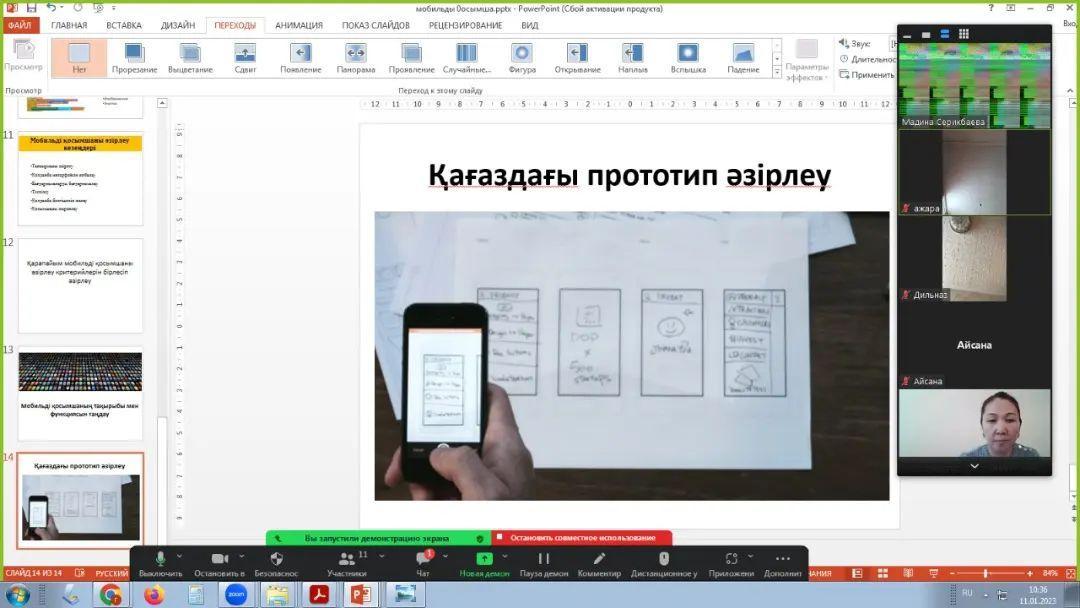The height and width of the screenshot is (608, 1080).
Task: Click the Save icon in quick access toolbar
Action: pos(31,8)
